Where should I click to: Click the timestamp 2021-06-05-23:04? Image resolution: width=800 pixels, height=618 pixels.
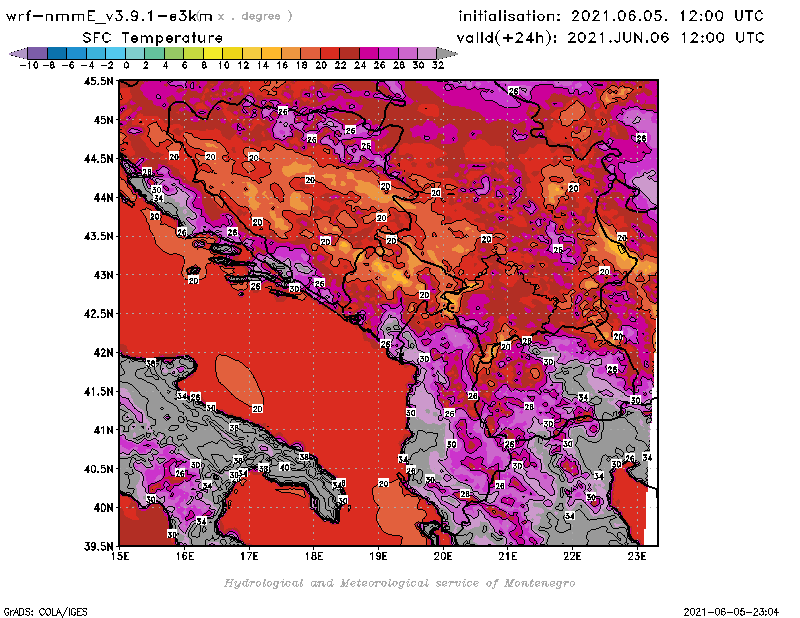[731, 612]
